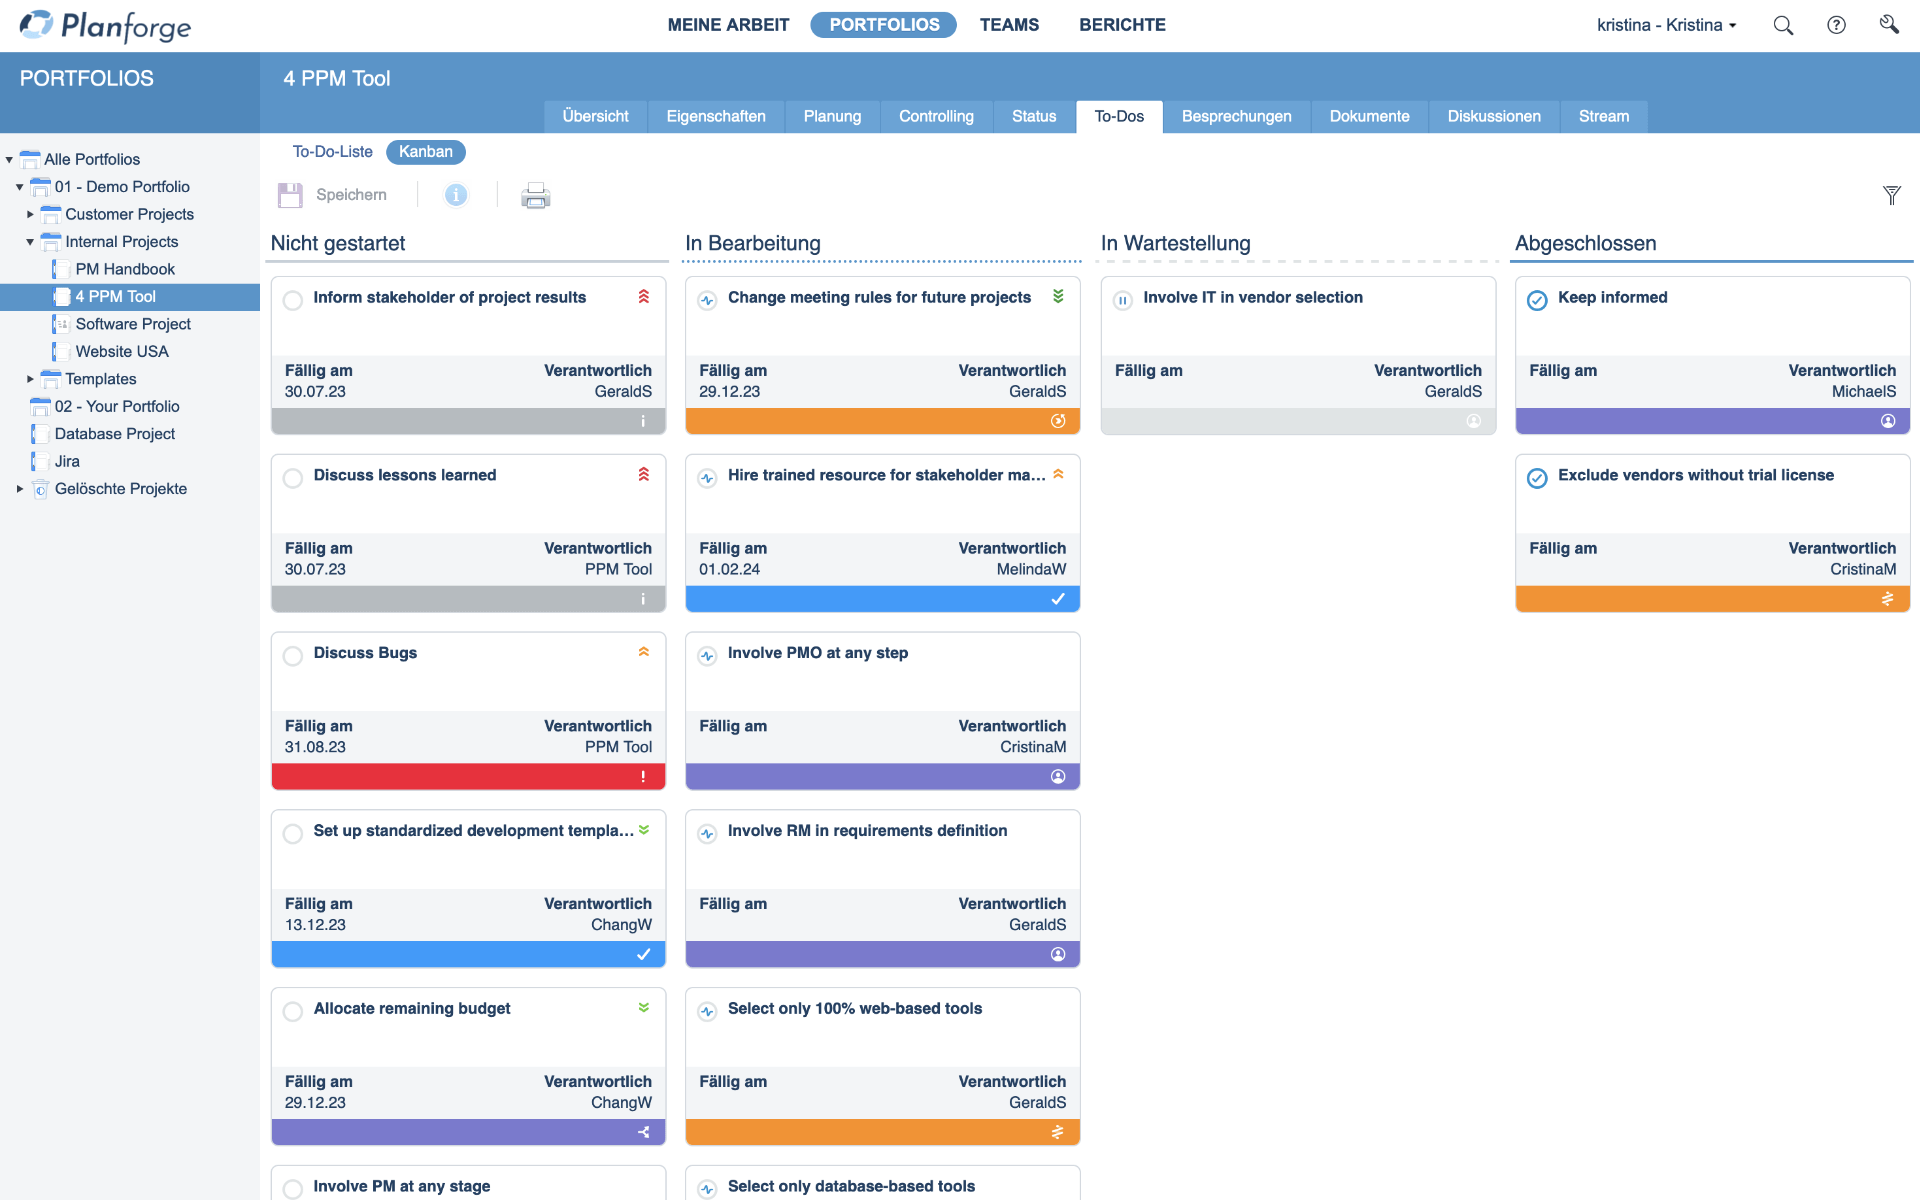Expand the Customer Projects tree node
Screen dimensions: 1920x1200
click(x=29, y=214)
